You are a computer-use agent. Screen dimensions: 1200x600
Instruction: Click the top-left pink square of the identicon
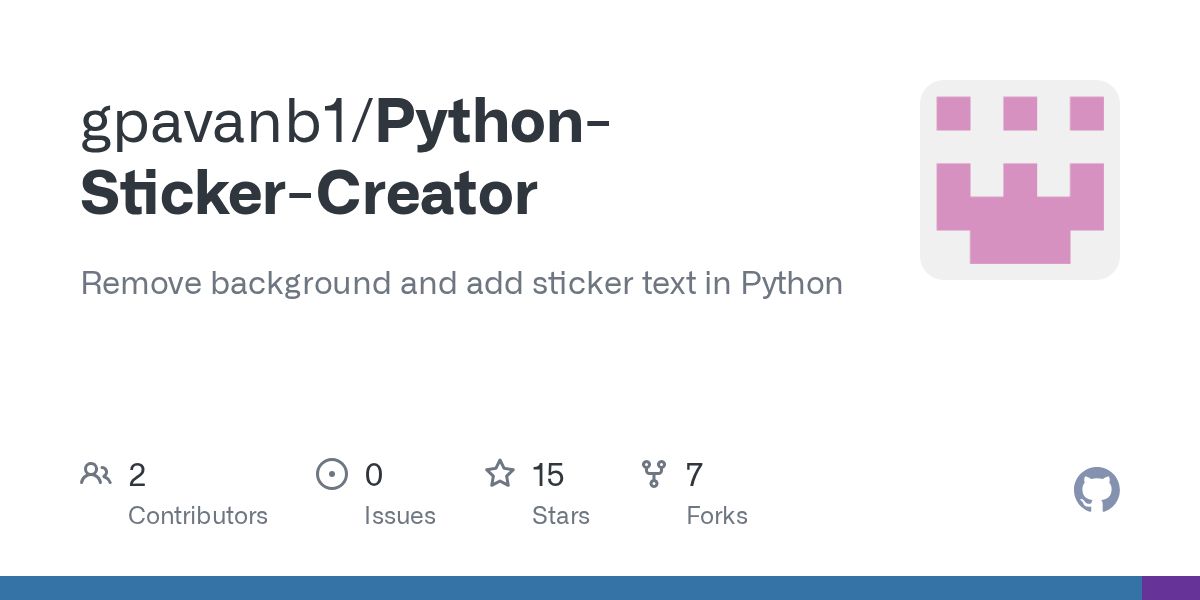953,113
